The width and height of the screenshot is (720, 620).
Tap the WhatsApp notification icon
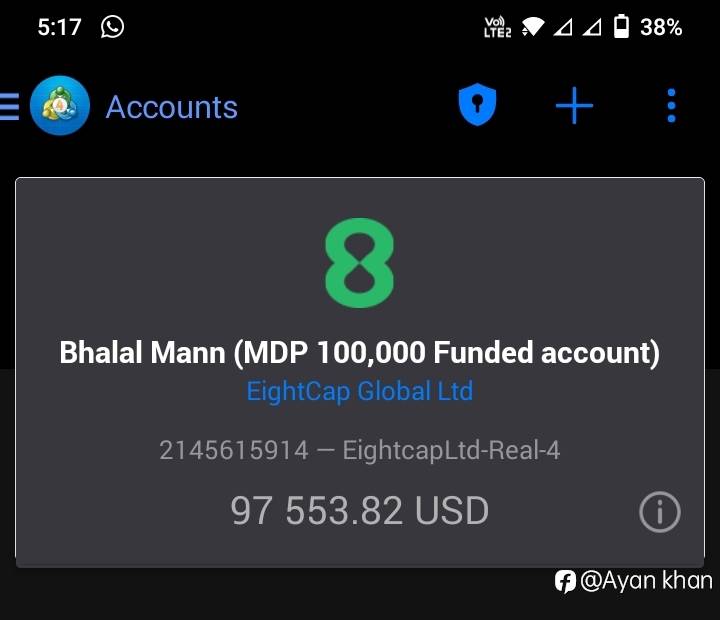(x=112, y=27)
